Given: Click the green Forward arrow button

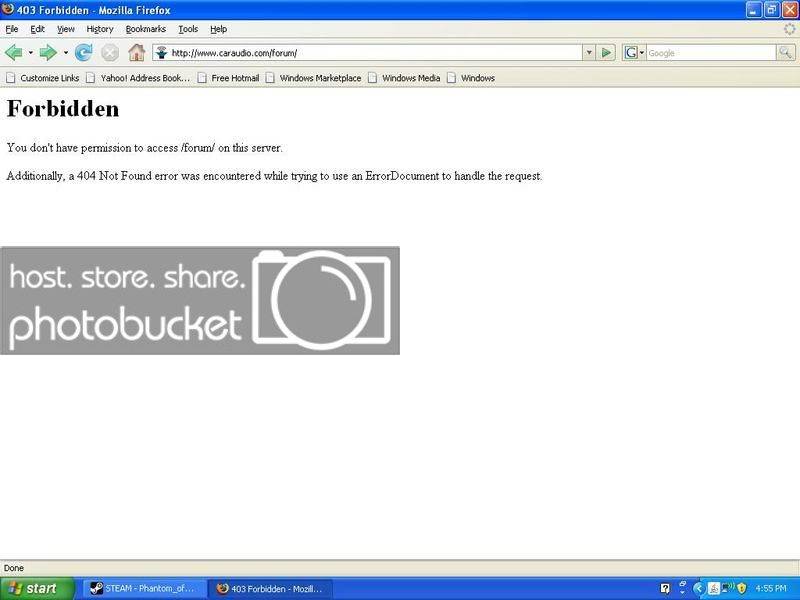Looking at the screenshot, I should pos(48,53).
